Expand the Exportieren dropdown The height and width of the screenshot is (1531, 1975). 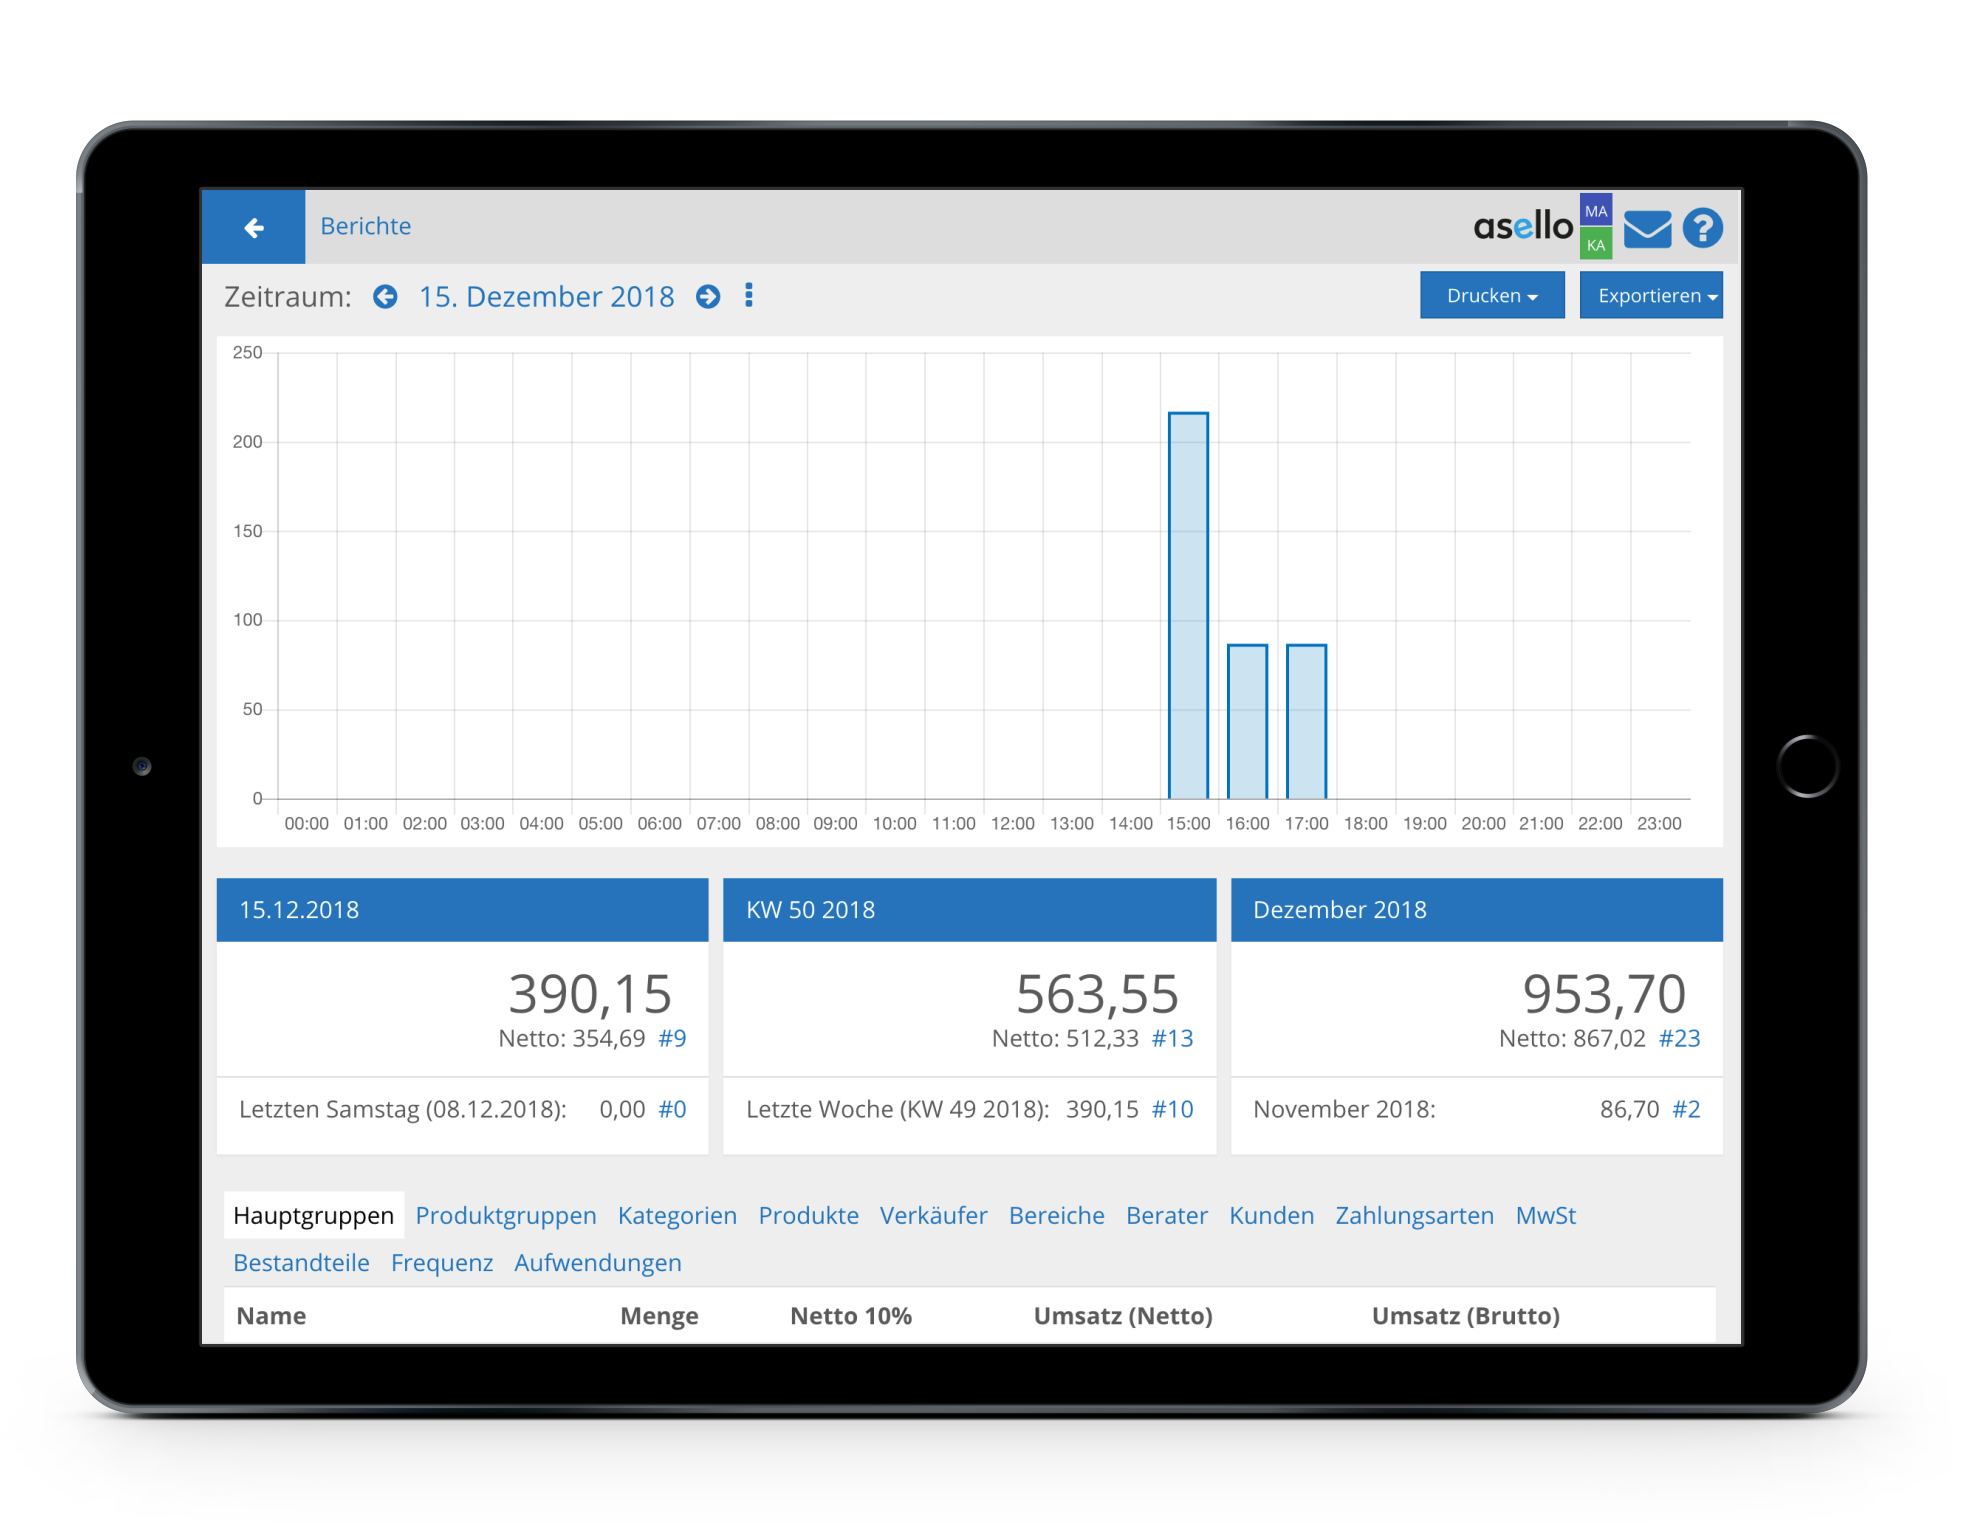click(x=1651, y=296)
